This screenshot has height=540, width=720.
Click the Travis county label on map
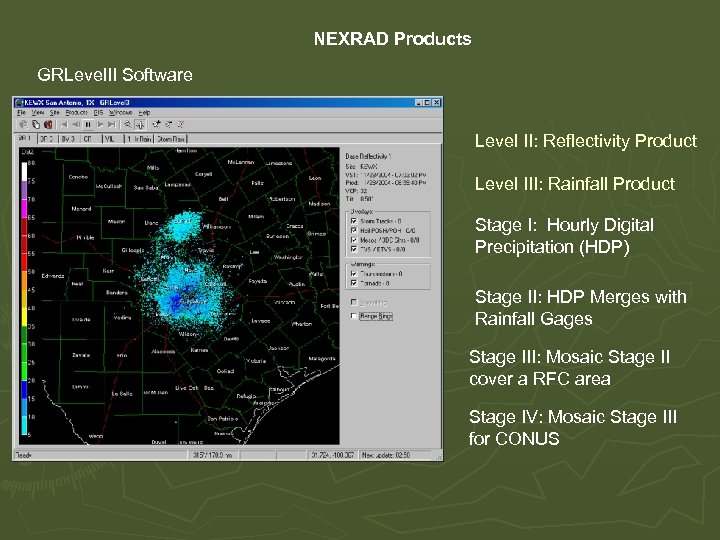(206, 251)
